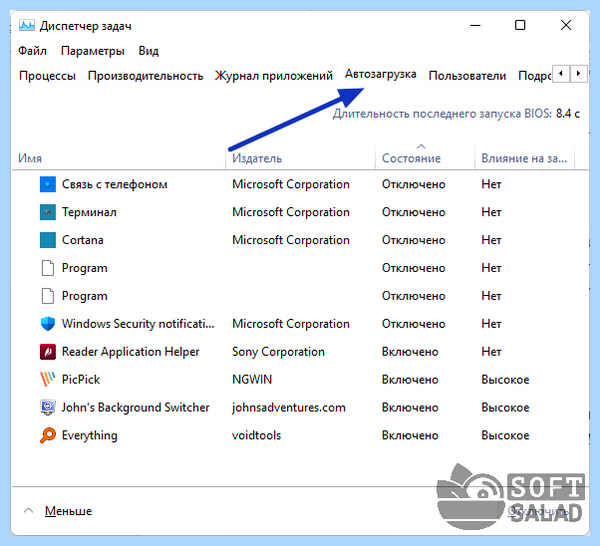The height and width of the screenshot is (546, 600).
Task: Select the first Program row name
Action: pos(85,268)
